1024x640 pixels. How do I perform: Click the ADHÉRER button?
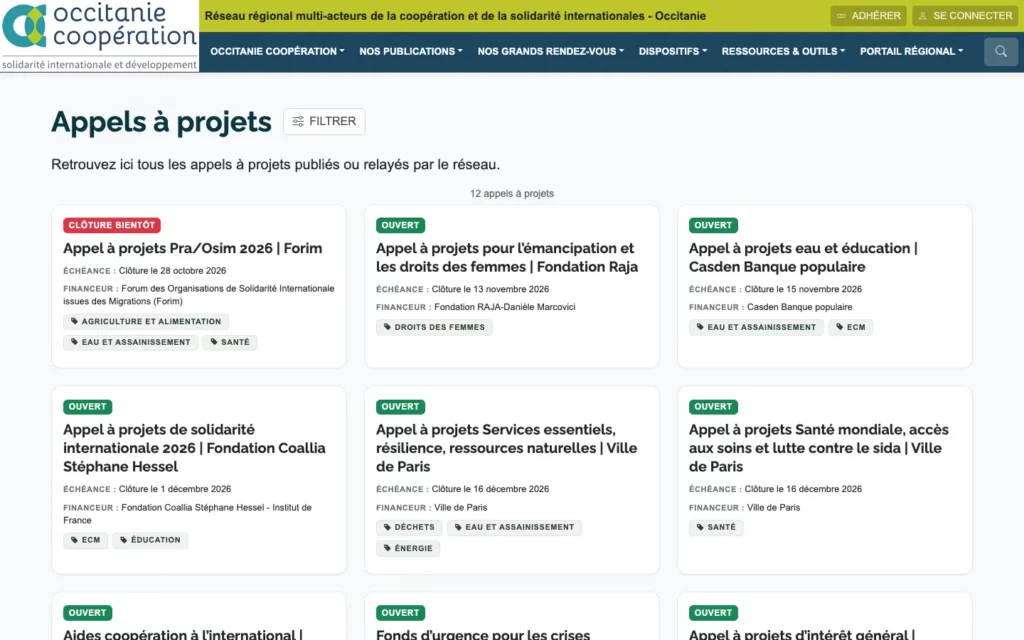click(x=868, y=16)
